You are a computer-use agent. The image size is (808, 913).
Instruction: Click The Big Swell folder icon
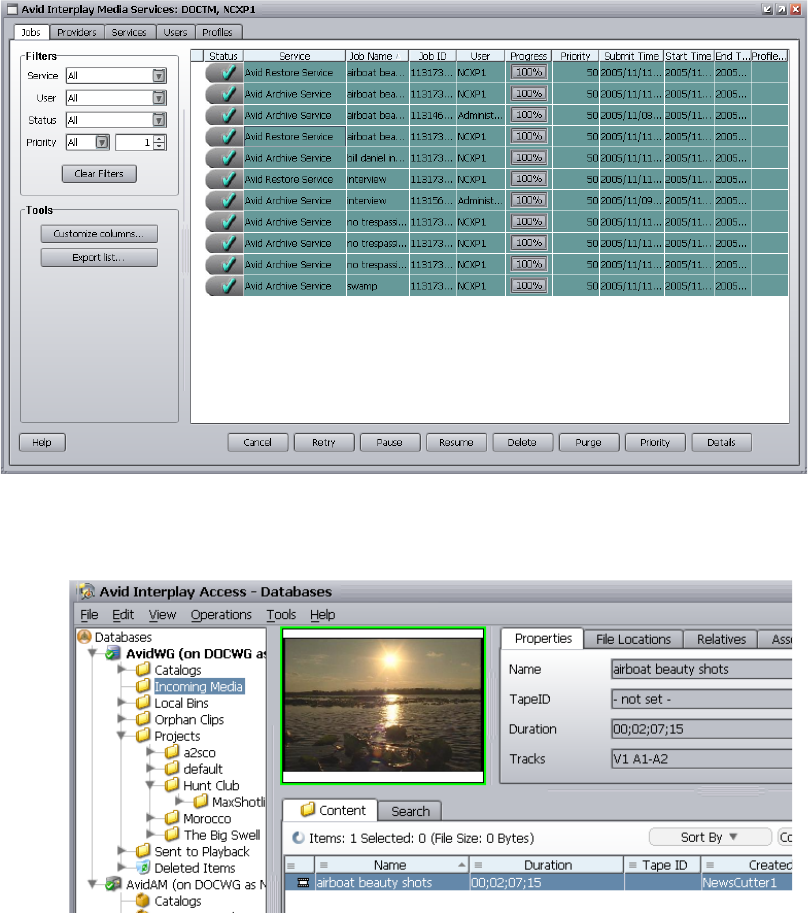tap(172, 834)
